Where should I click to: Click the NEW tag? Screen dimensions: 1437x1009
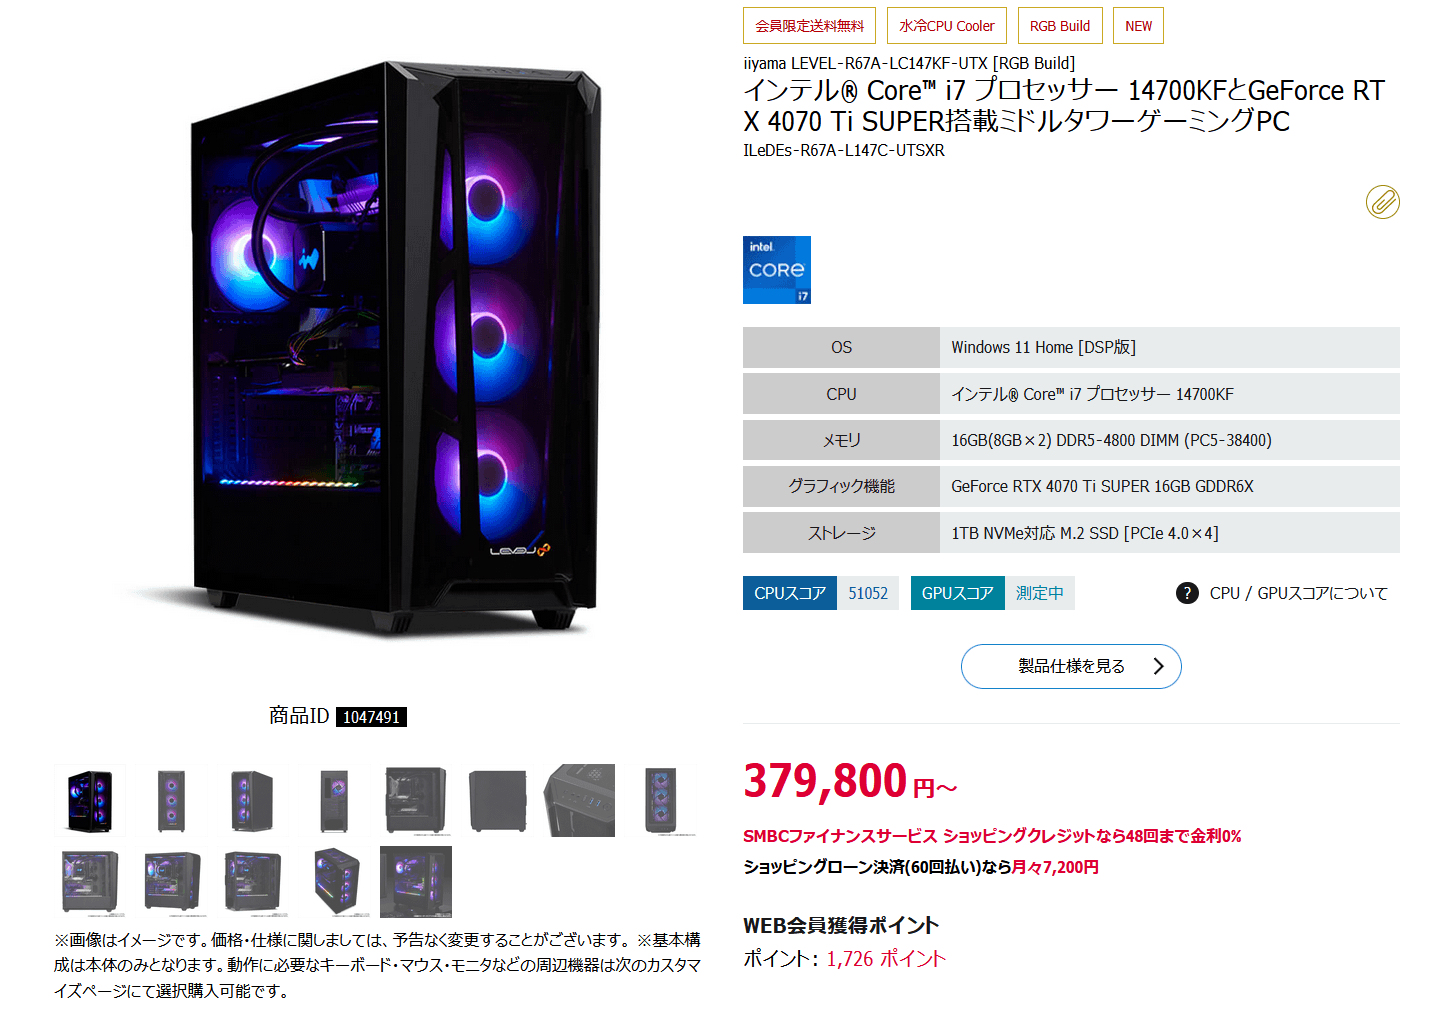pyautogui.click(x=1138, y=26)
